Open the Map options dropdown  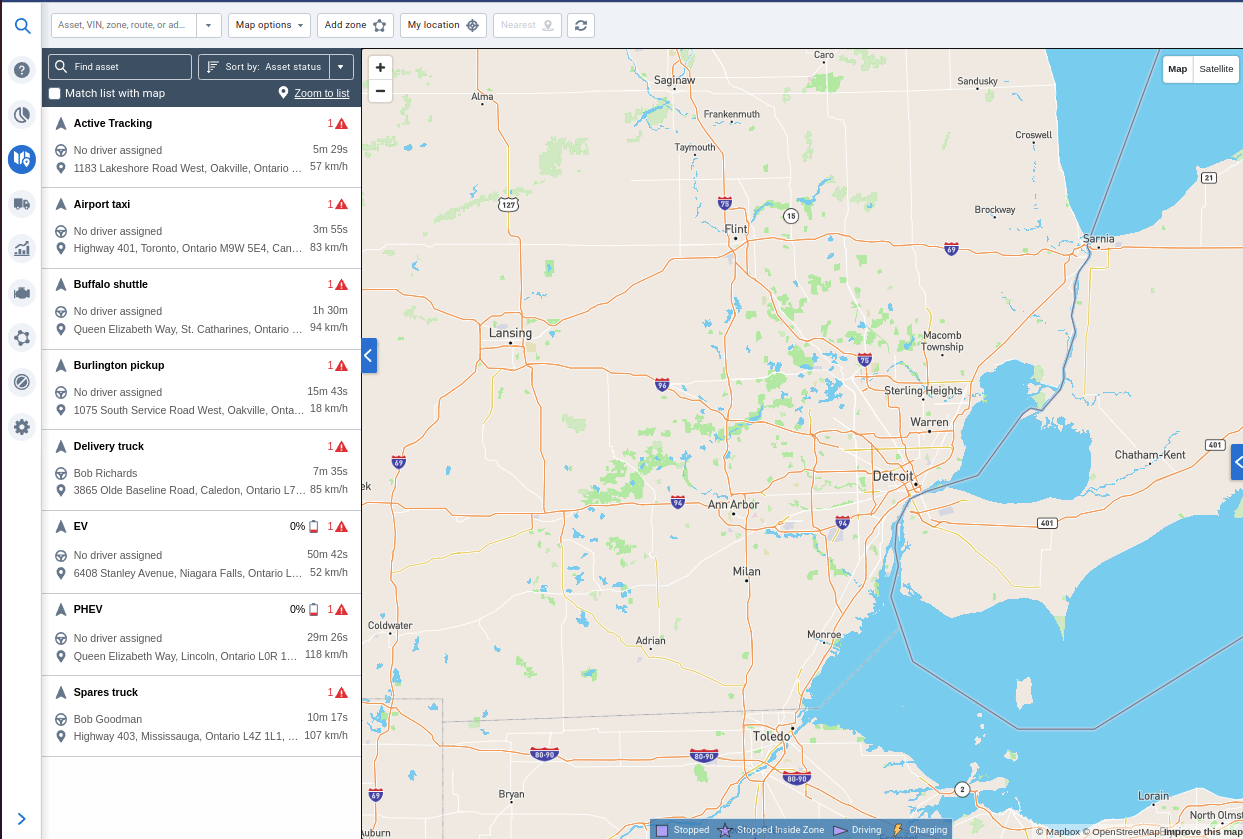point(269,25)
